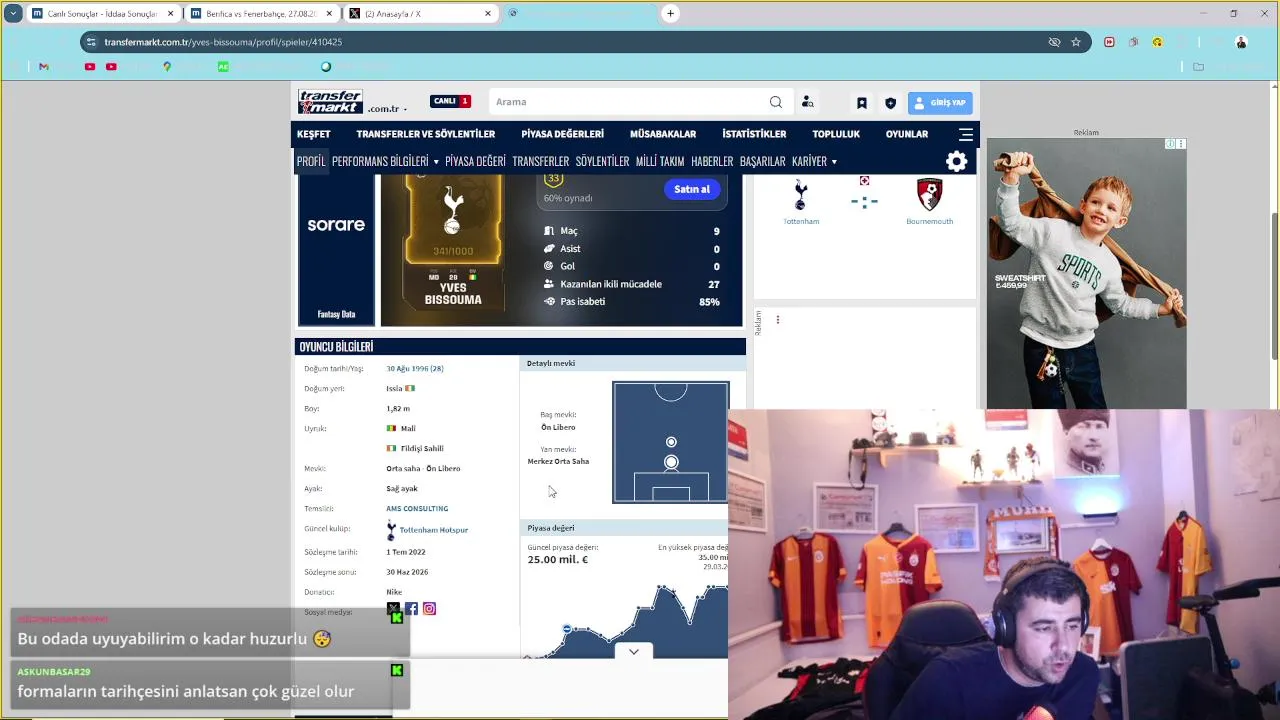
Task: Open the AMS Consulting agent link
Action: pos(417,508)
